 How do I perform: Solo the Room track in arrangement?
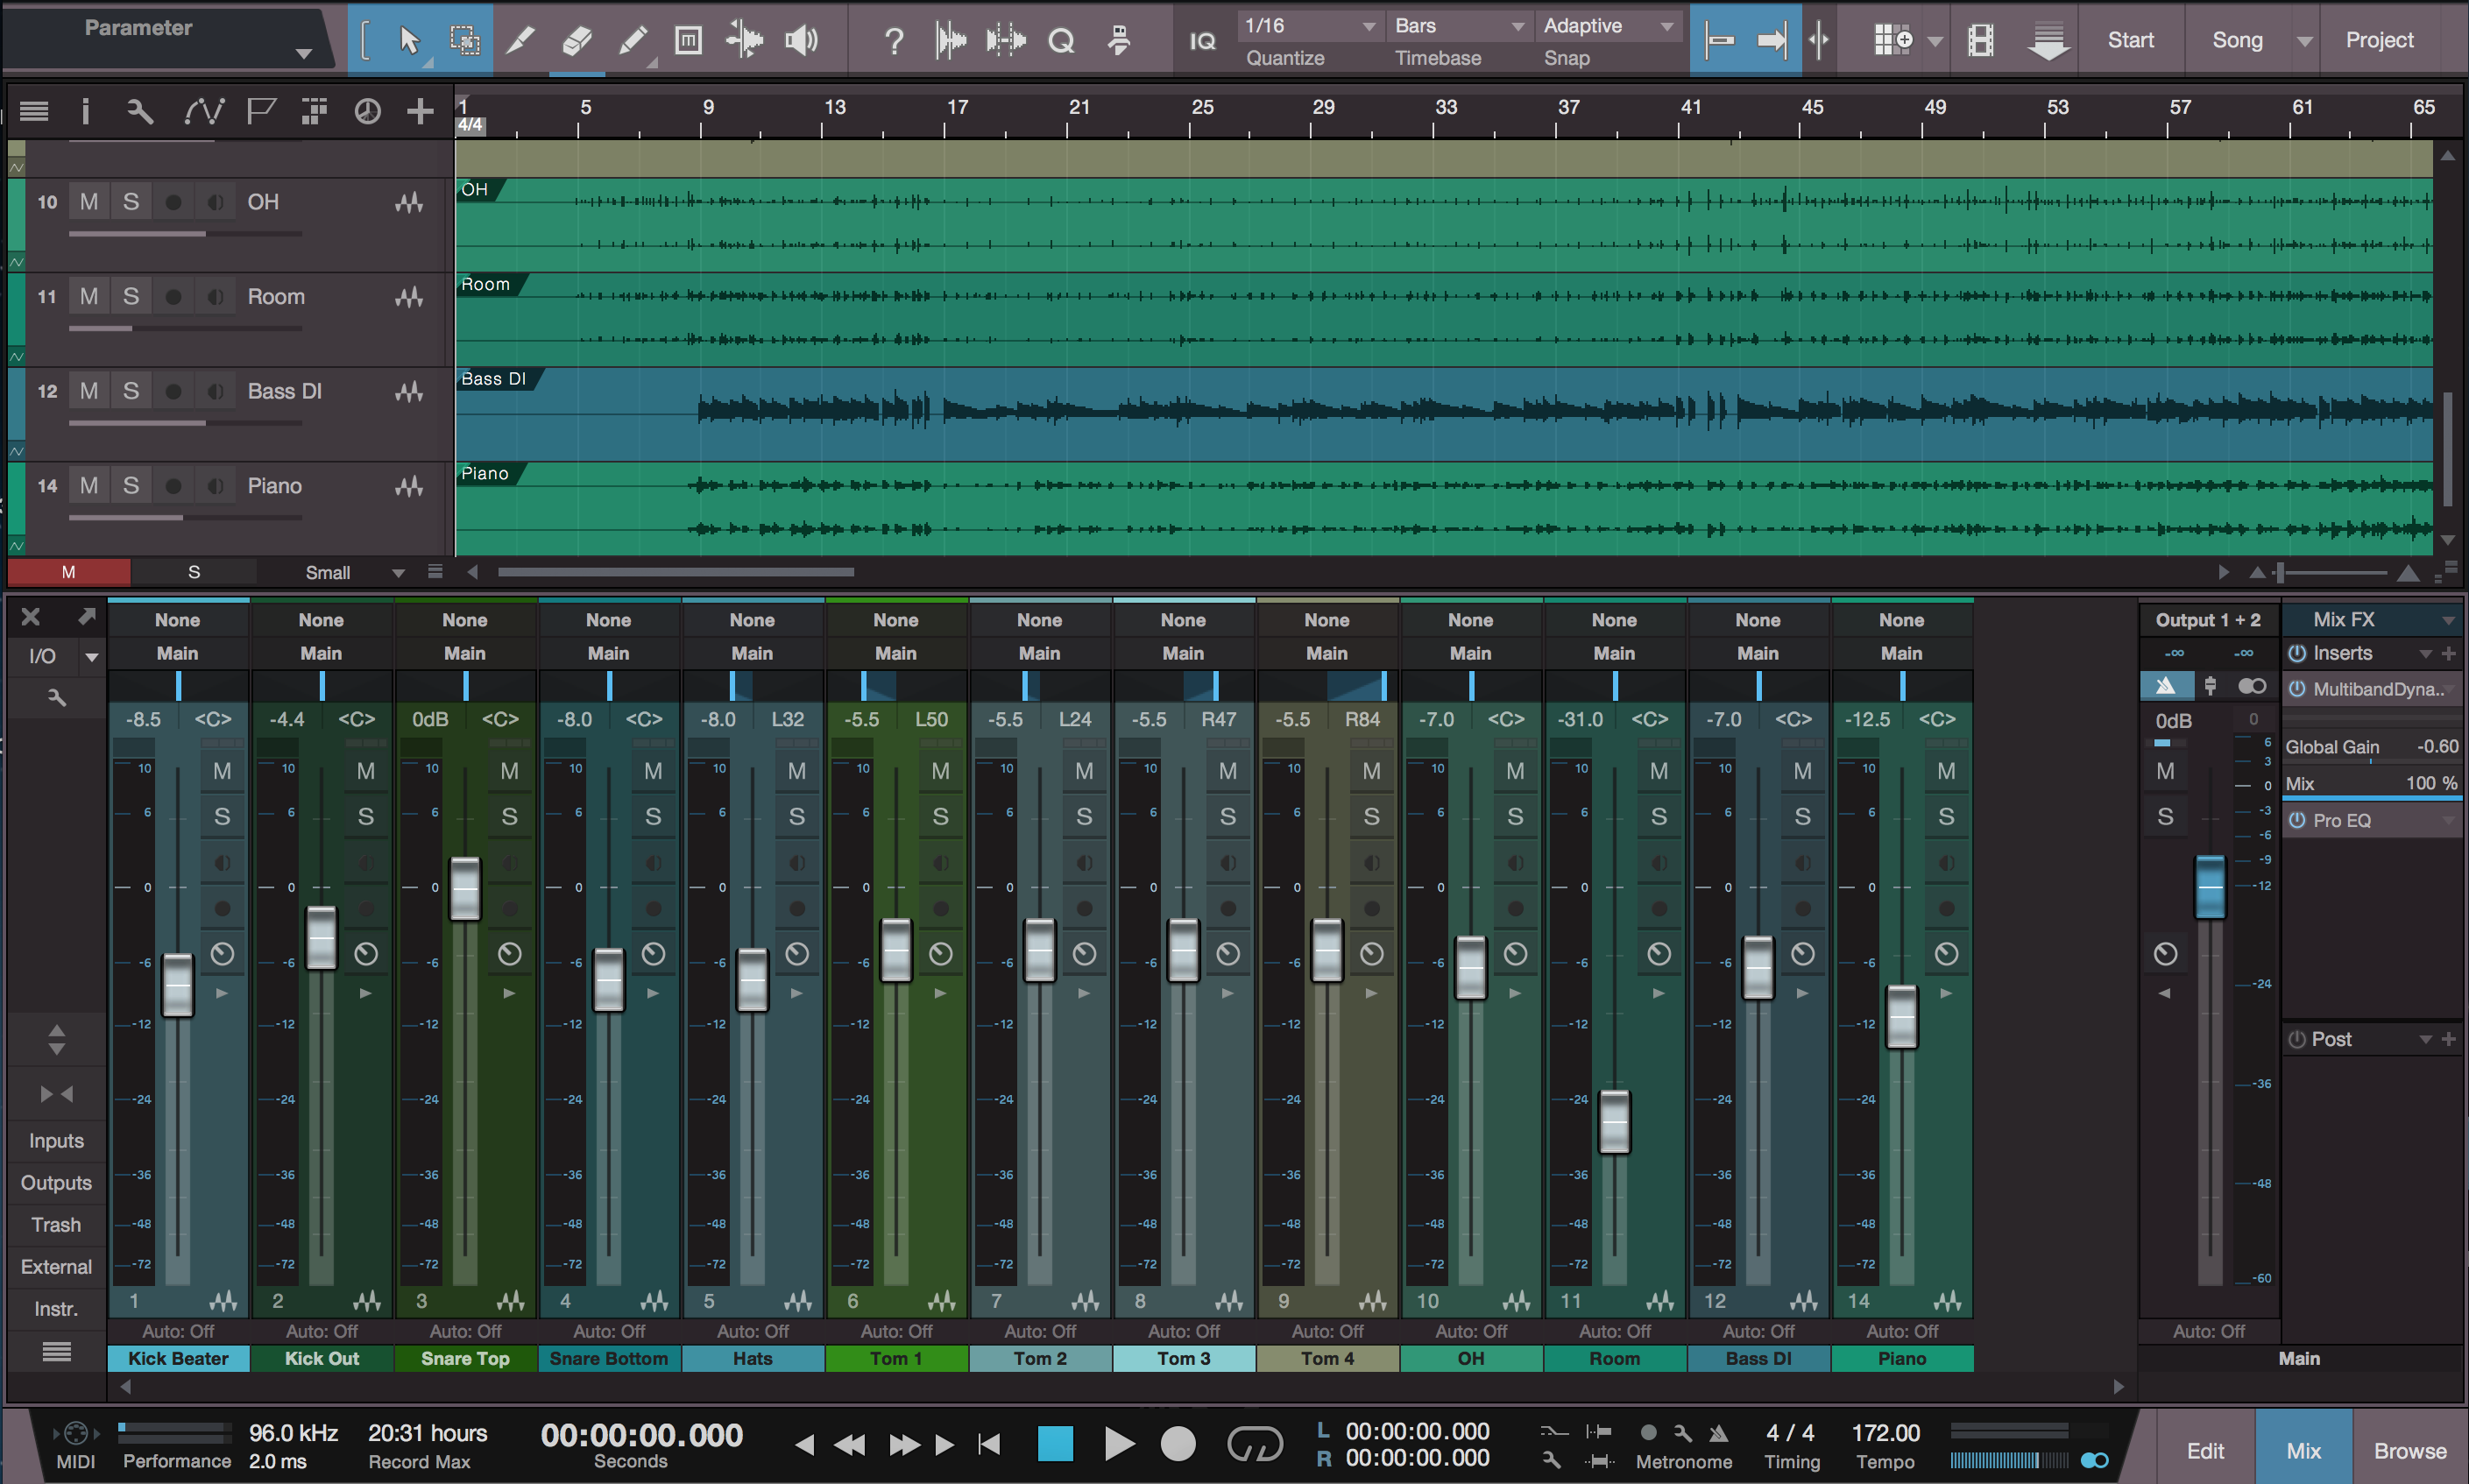point(131,296)
